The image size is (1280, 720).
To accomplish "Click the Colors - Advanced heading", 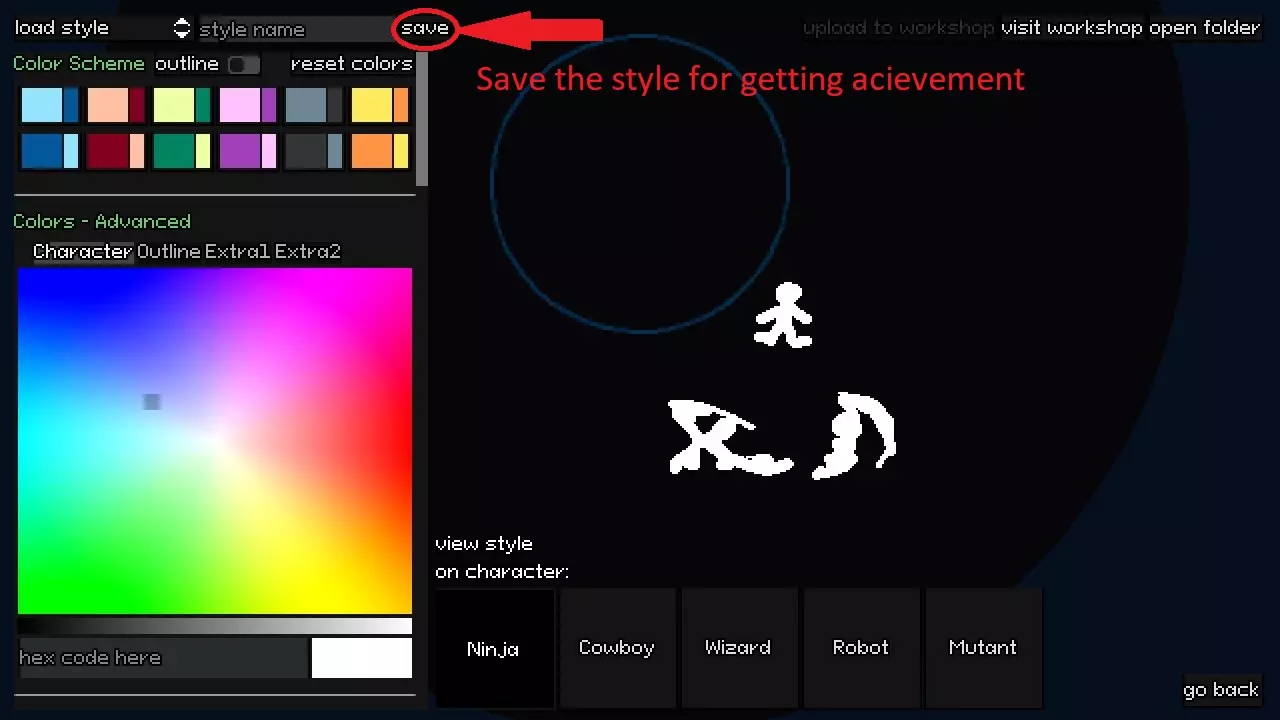I will pos(102,222).
